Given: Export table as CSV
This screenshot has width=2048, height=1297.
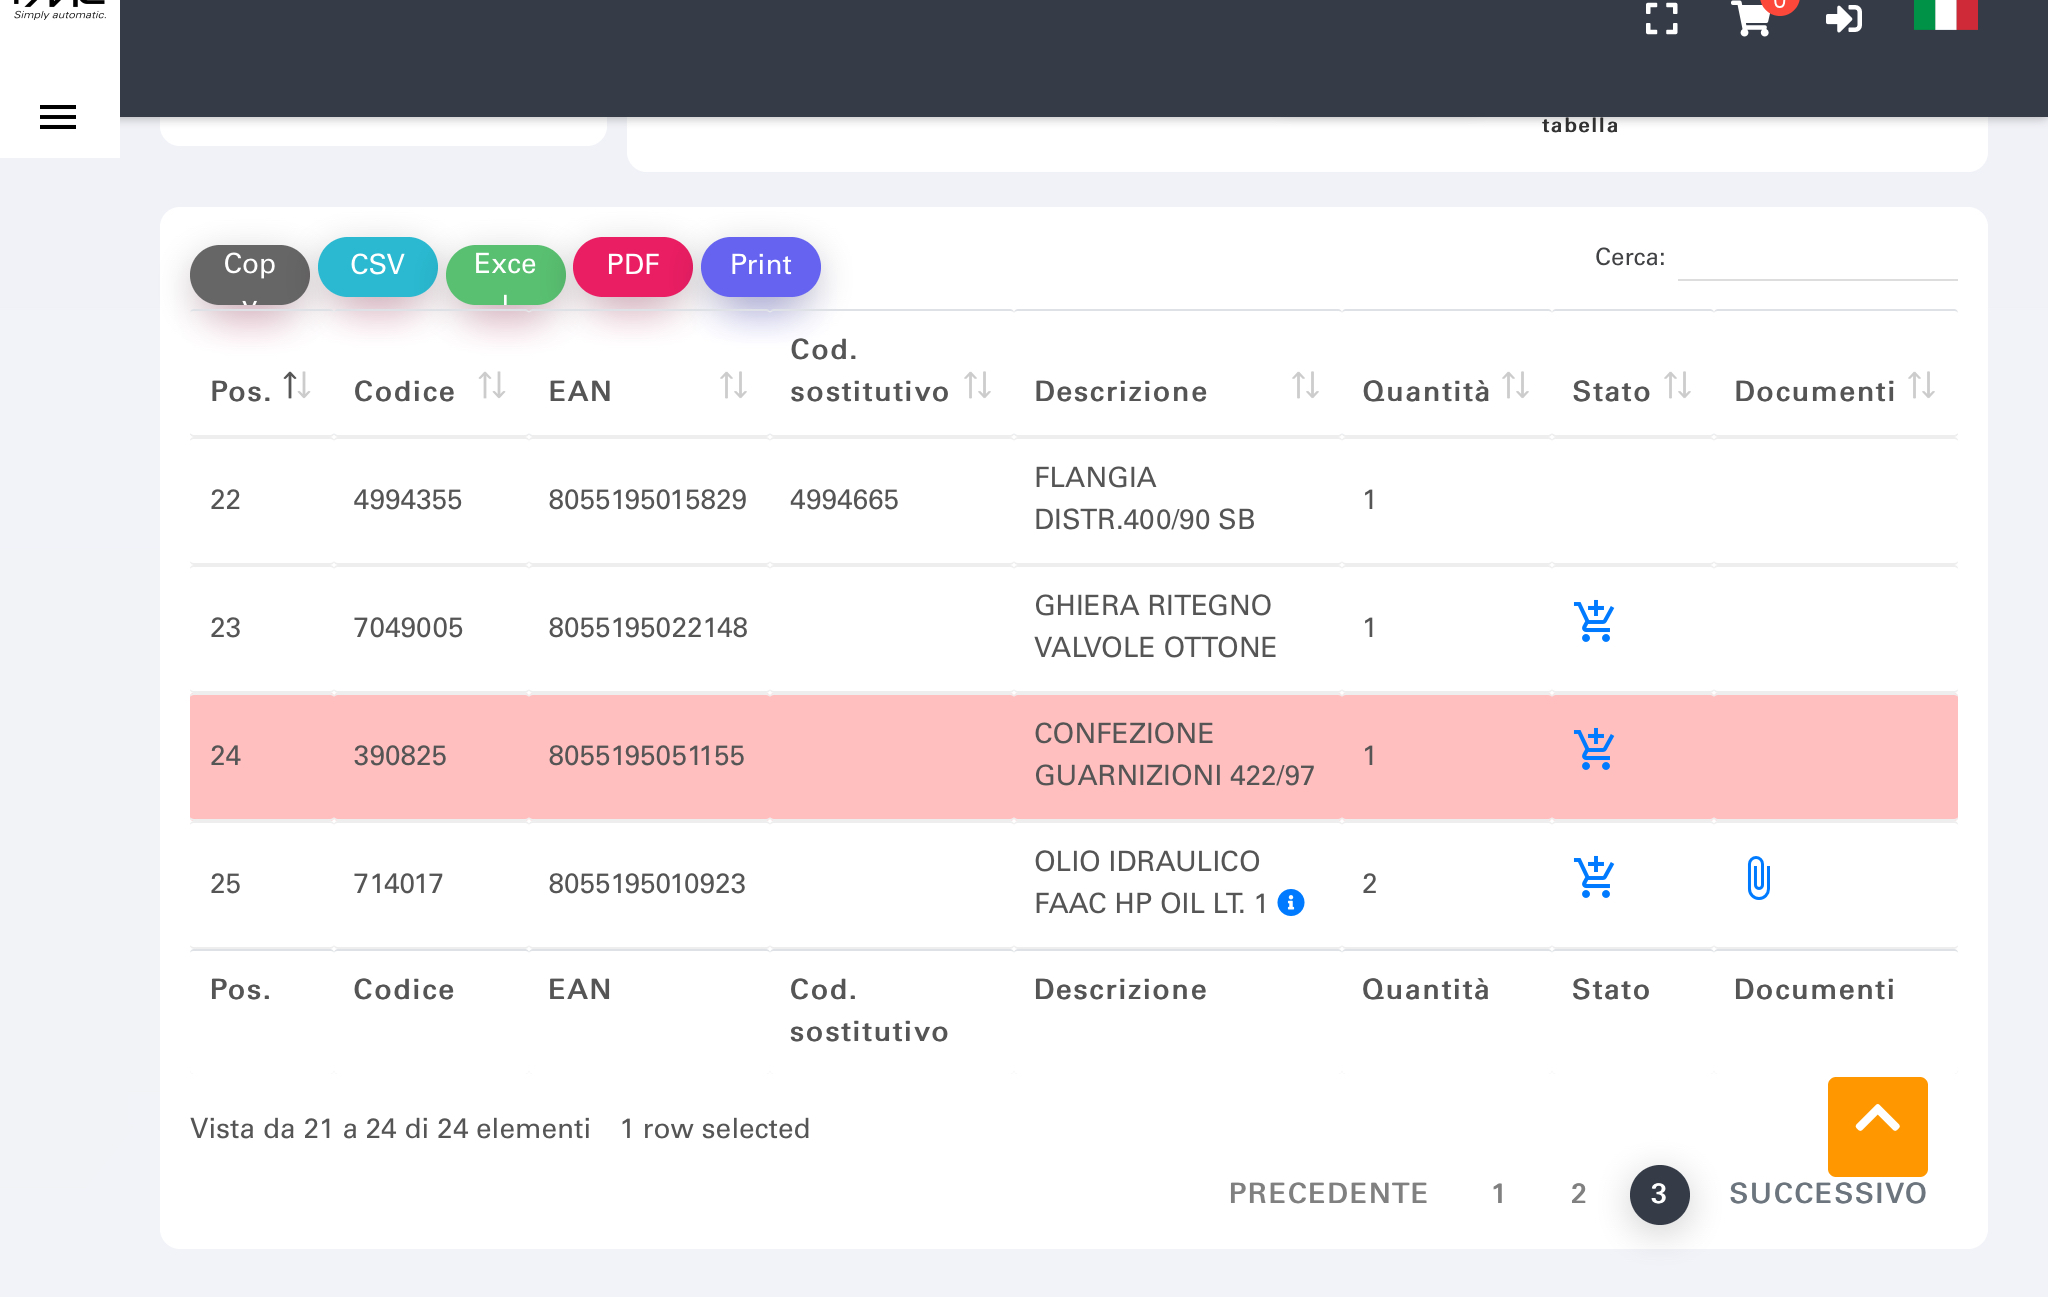Looking at the screenshot, I should tap(377, 266).
